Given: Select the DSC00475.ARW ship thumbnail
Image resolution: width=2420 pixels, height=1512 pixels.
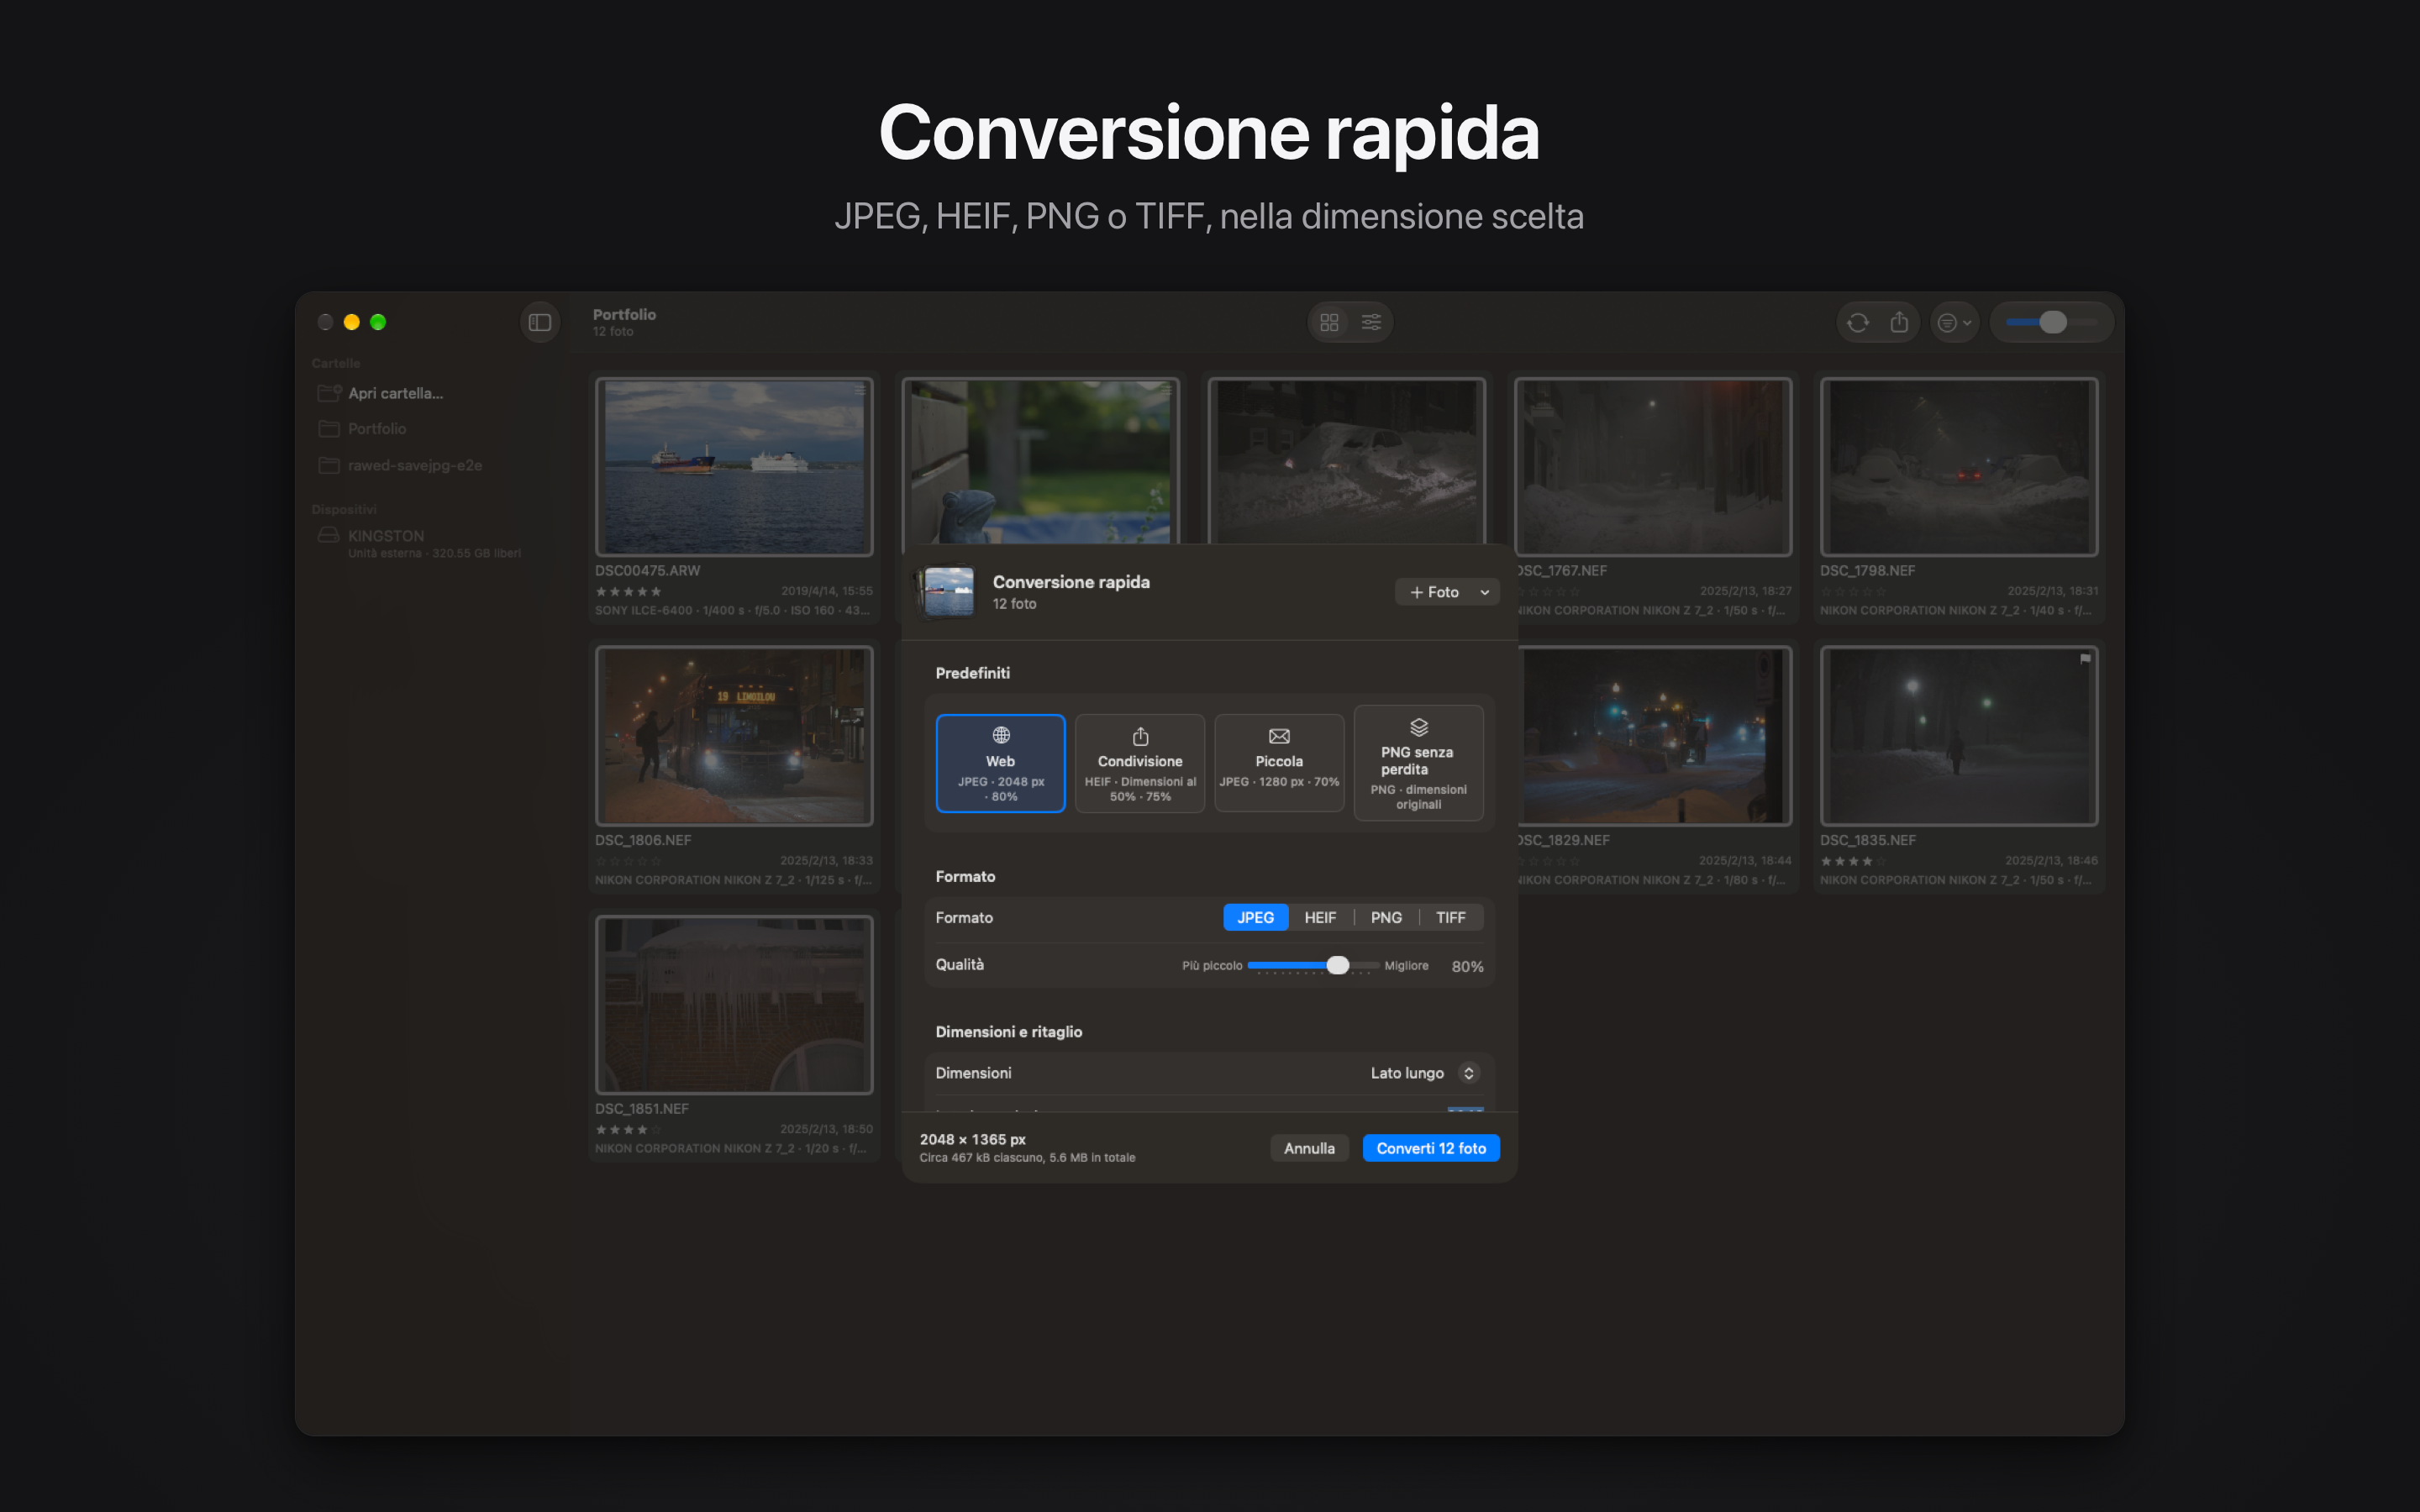Looking at the screenshot, I should coord(734,466).
